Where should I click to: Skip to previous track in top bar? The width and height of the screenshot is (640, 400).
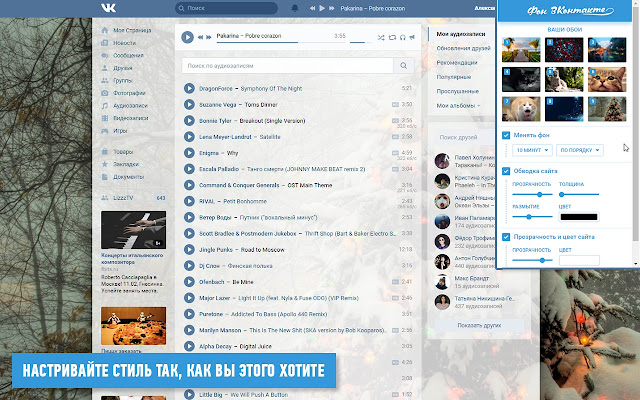point(312,8)
